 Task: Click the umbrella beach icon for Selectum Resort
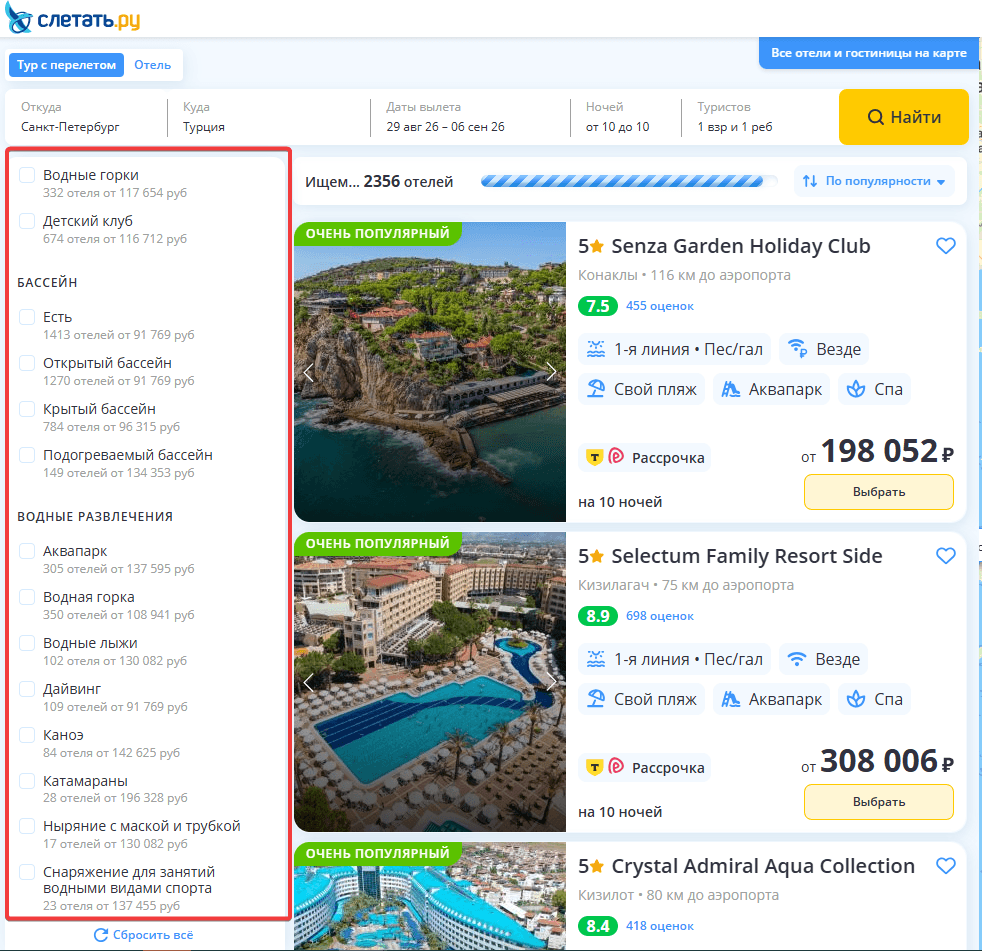[x=596, y=699]
